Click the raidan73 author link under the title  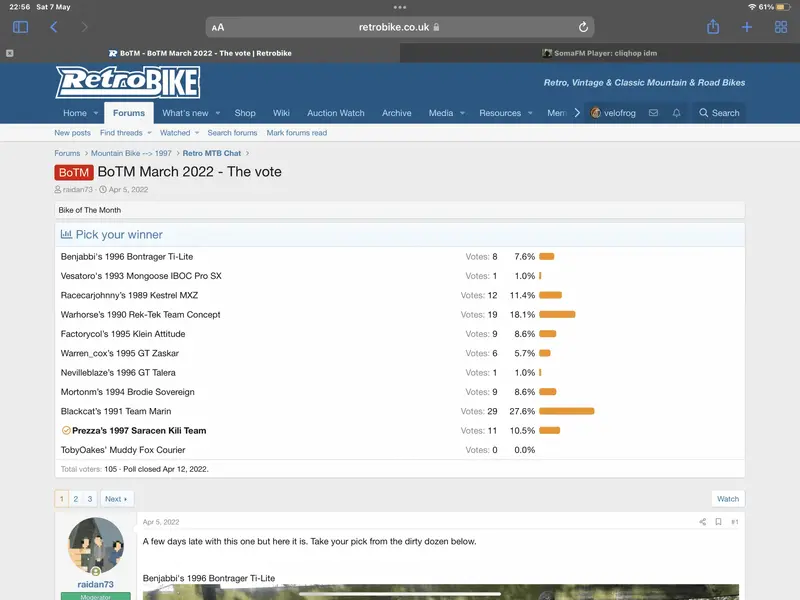[78, 189]
